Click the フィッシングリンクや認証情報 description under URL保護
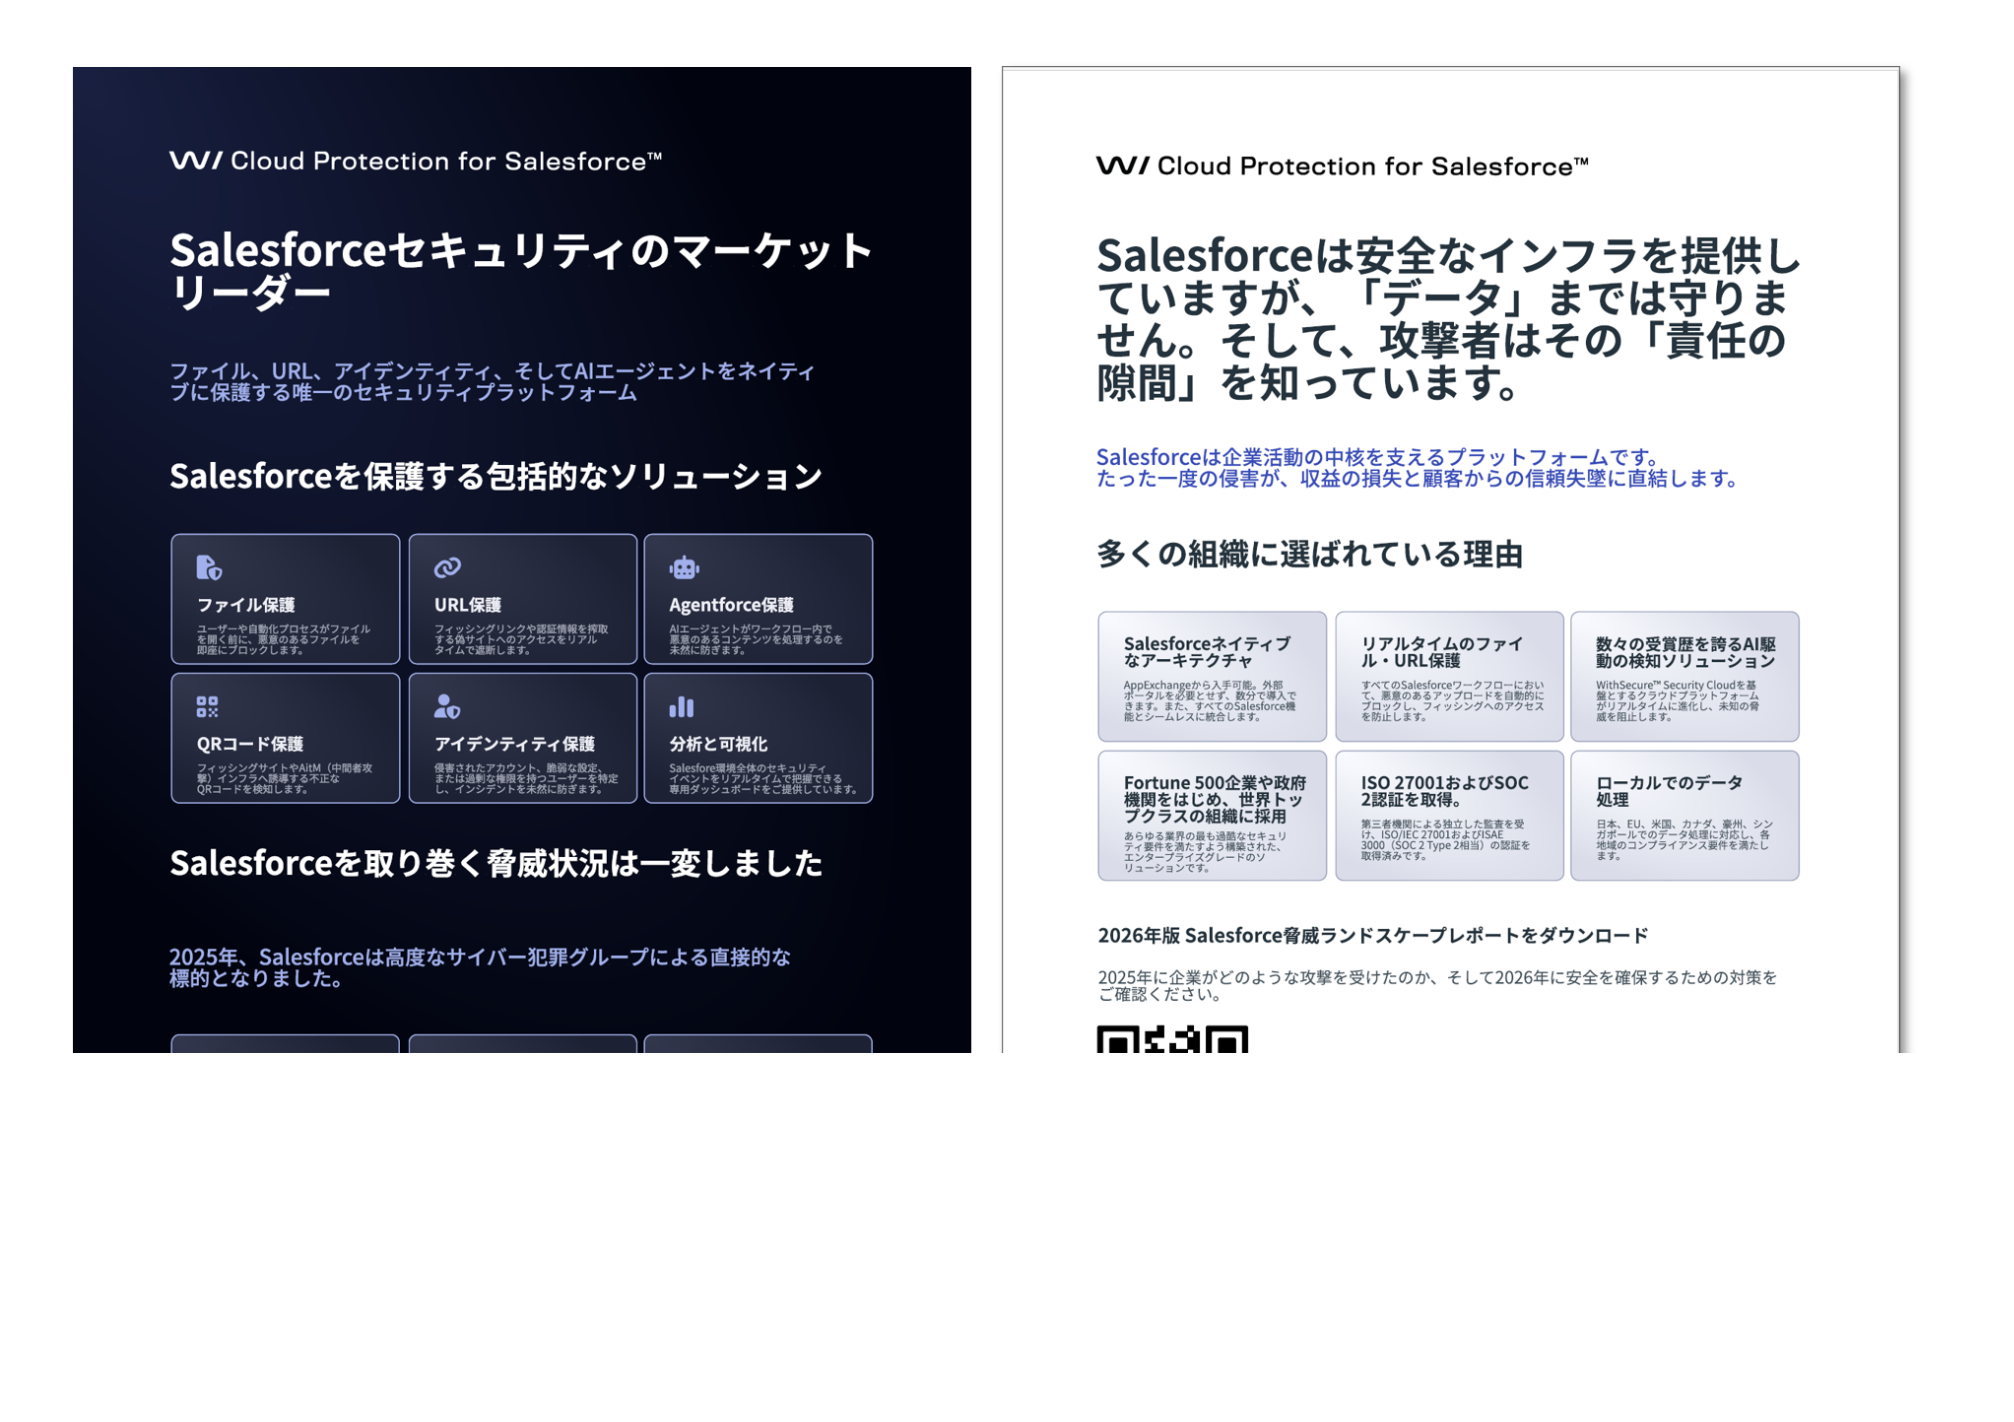The height and width of the screenshot is (1422, 2014). pyautogui.click(x=520, y=640)
